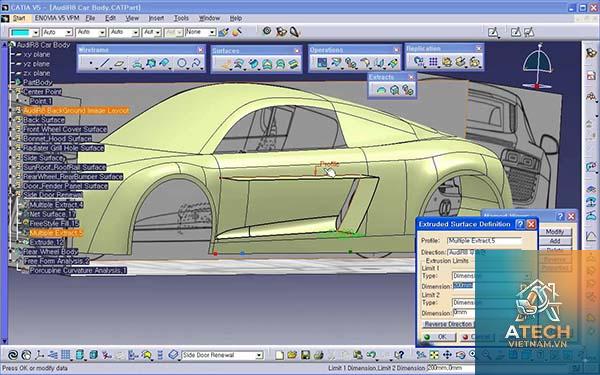Open the Start menu

(19, 18)
